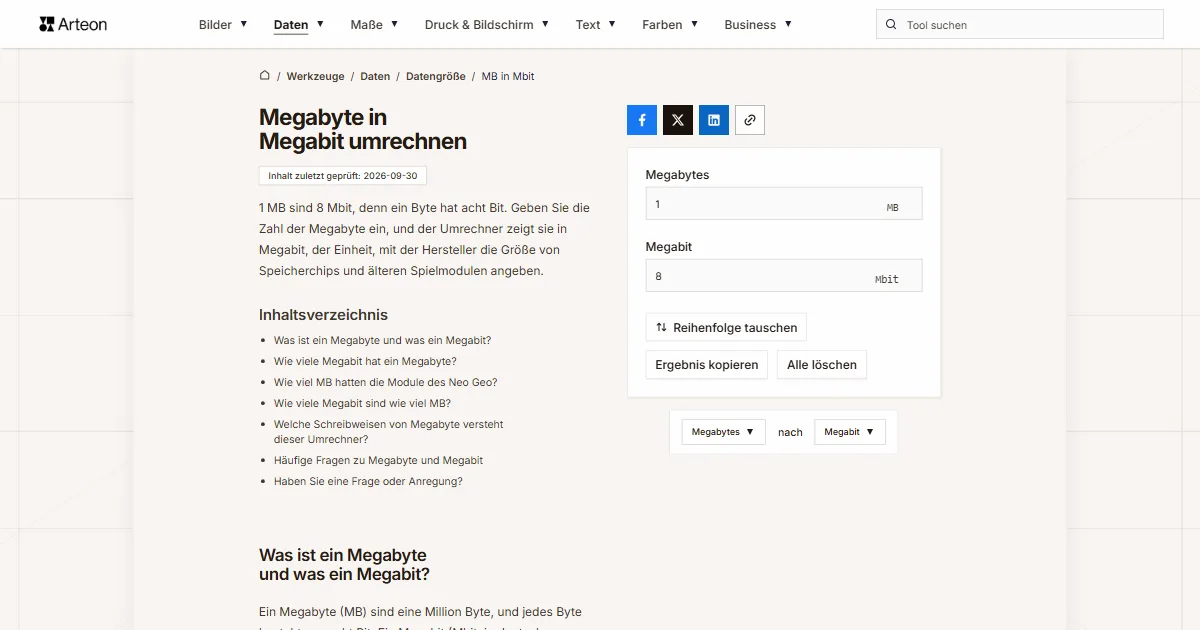Click the Megabit input field

click(x=784, y=276)
